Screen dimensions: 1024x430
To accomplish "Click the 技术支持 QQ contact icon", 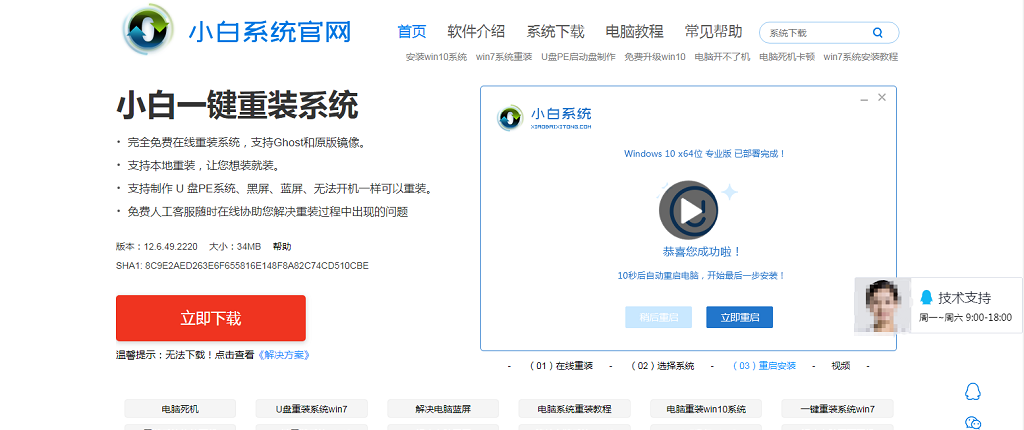I will click(x=927, y=298).
